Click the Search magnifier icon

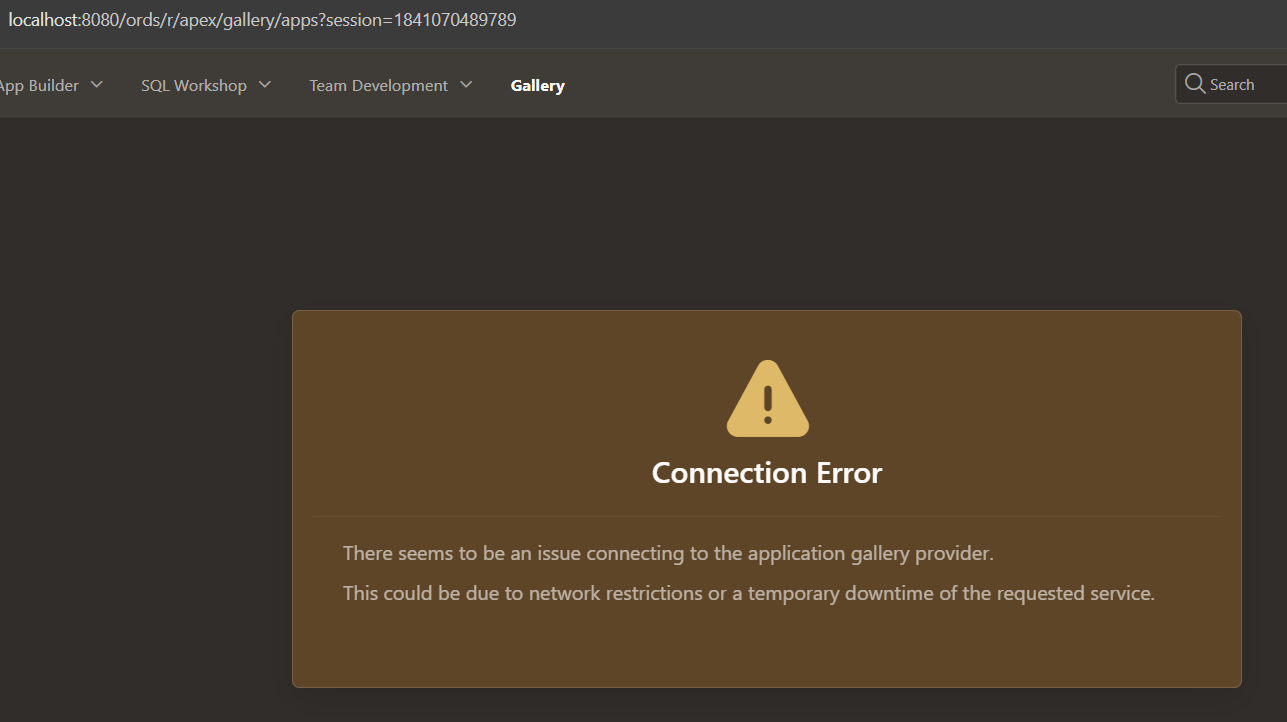[1194, 84]
